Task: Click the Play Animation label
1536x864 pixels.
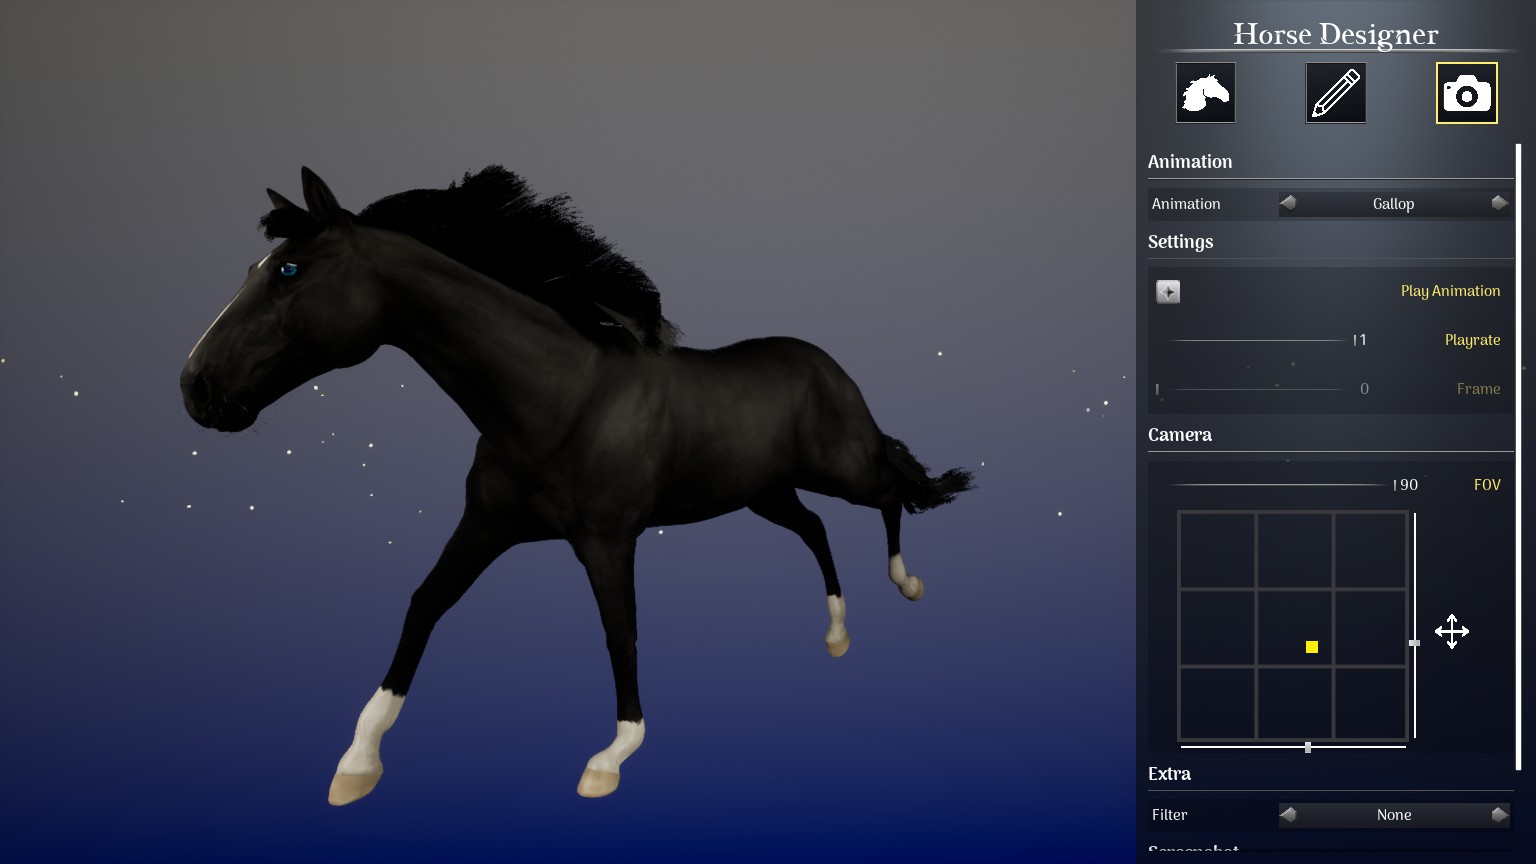Action: (x=1450, y=291)
